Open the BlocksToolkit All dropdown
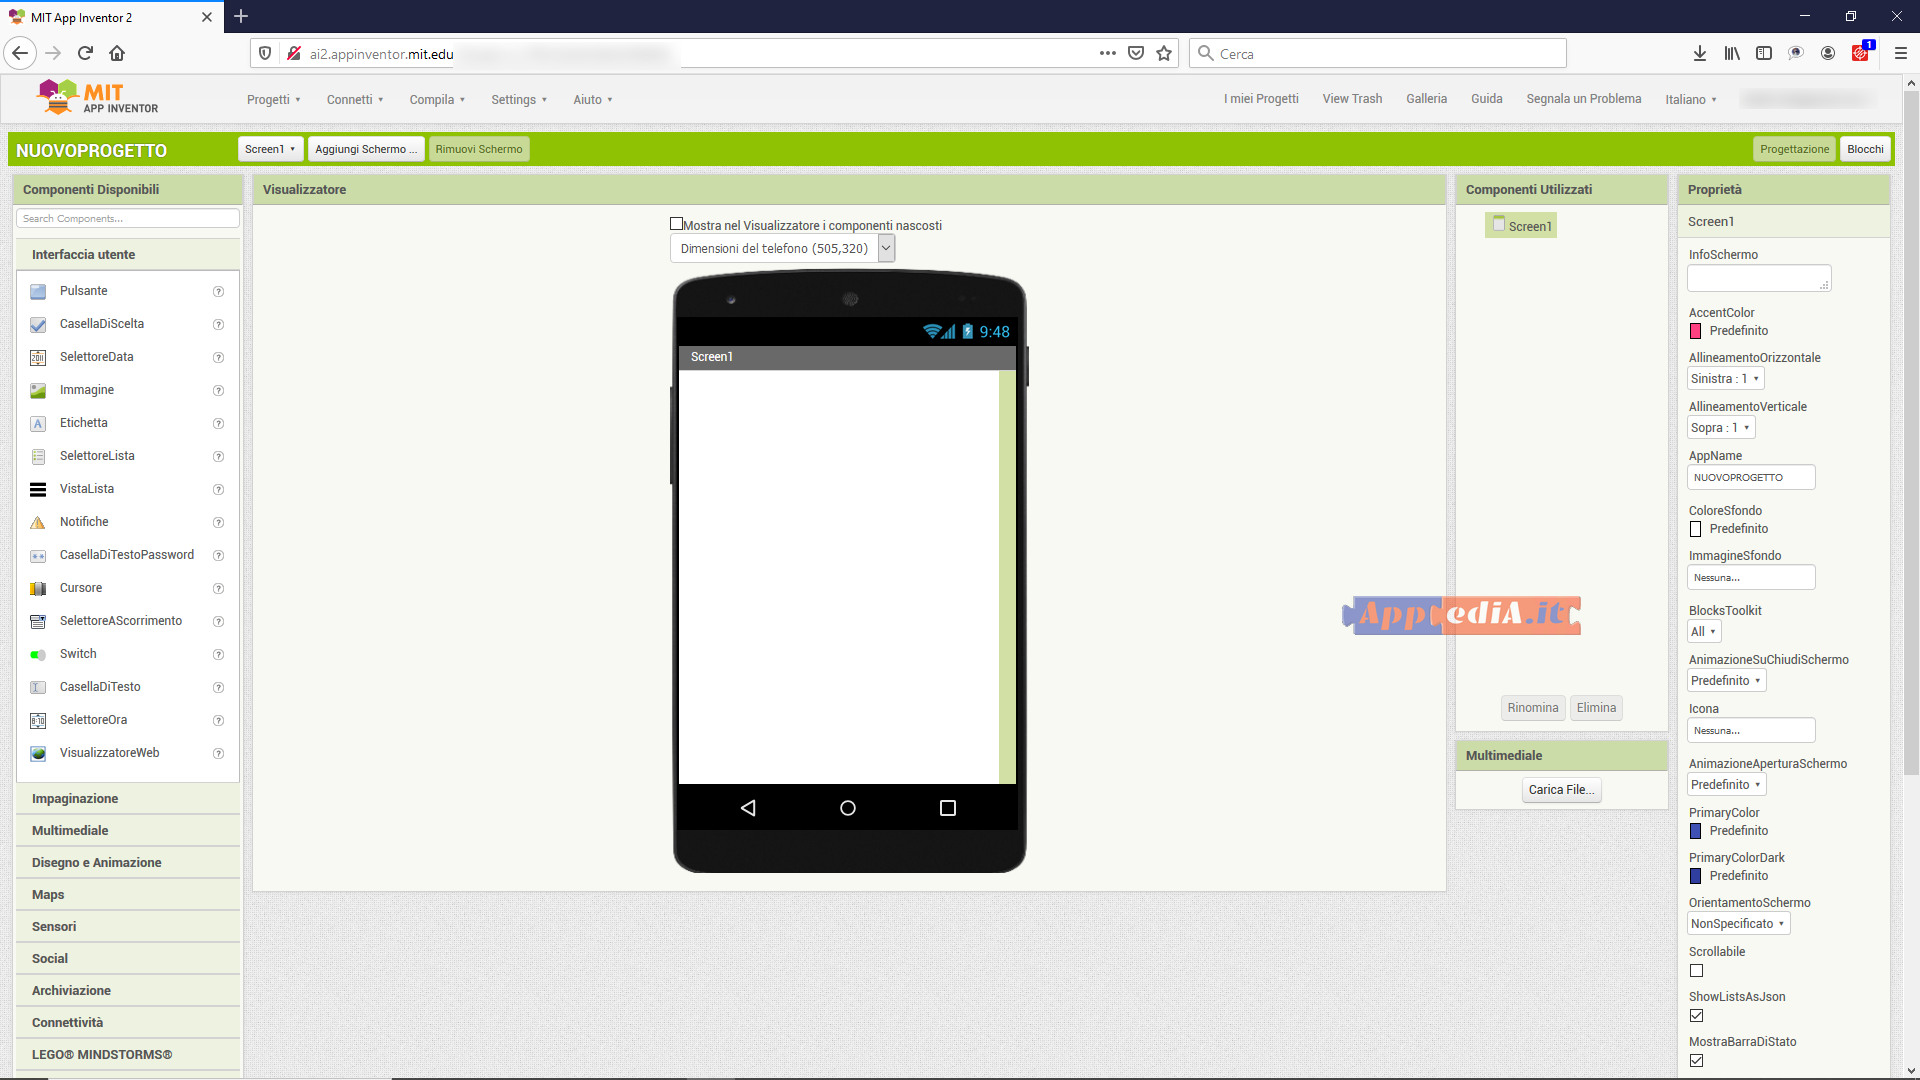The height and width of the screenshot is (1080, 1920). coord(1703,632)
